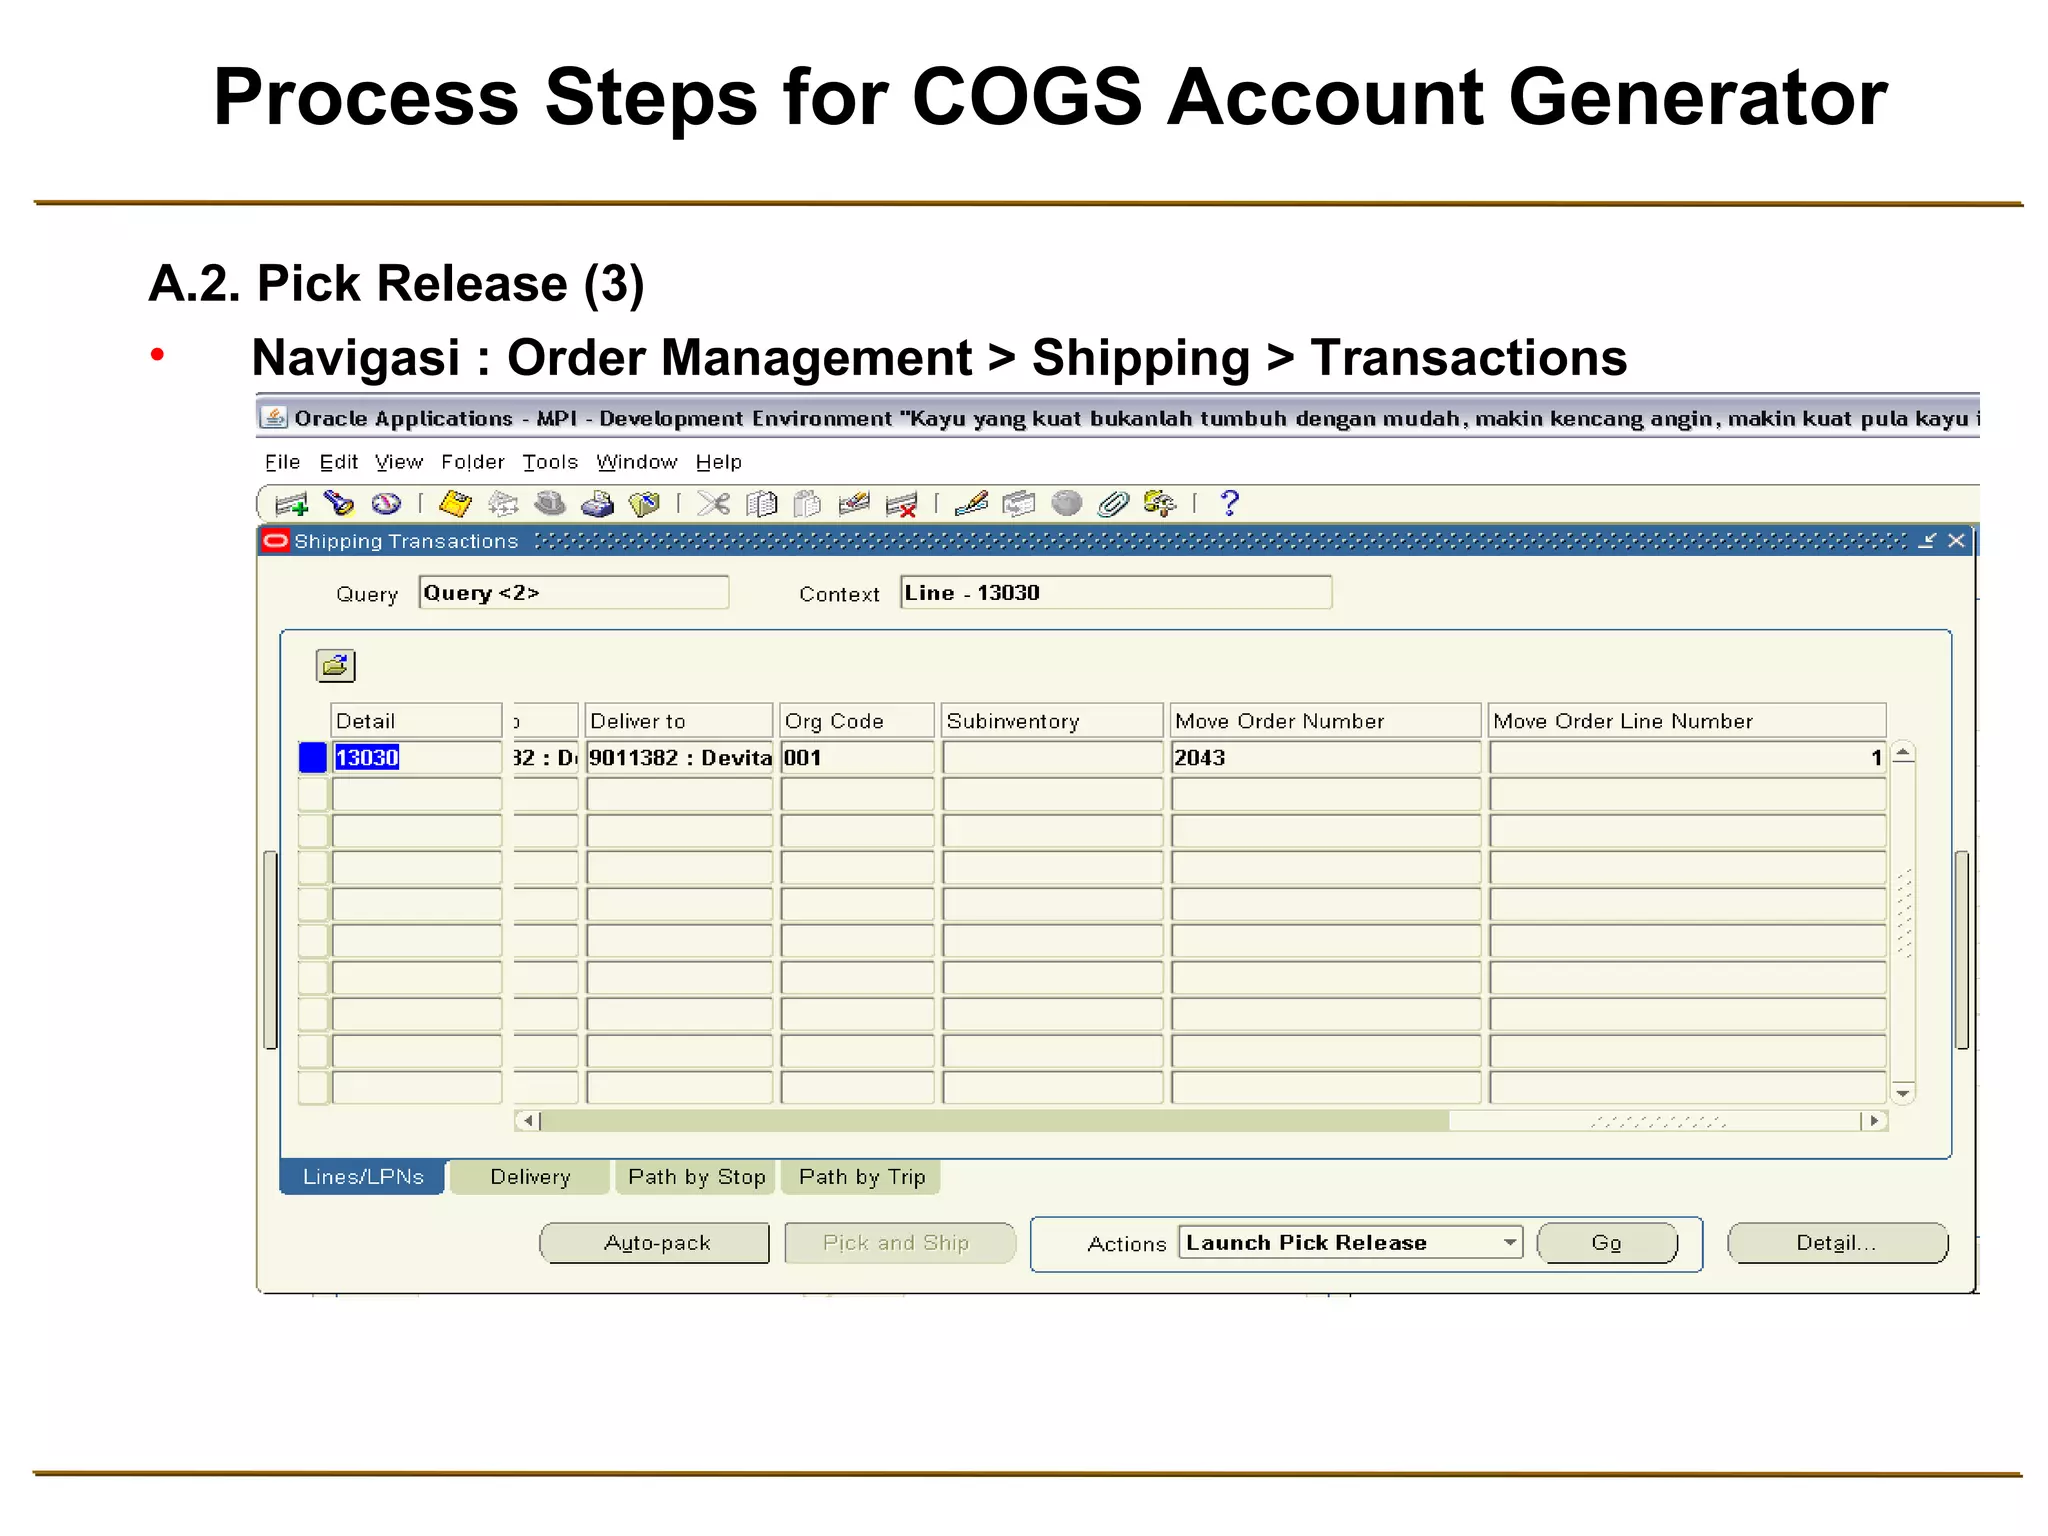This screenshot has height=1536, width=2048.
Task: Click the vertical scrollbar down arrow of the grid
Action: coord(1904,1093)
